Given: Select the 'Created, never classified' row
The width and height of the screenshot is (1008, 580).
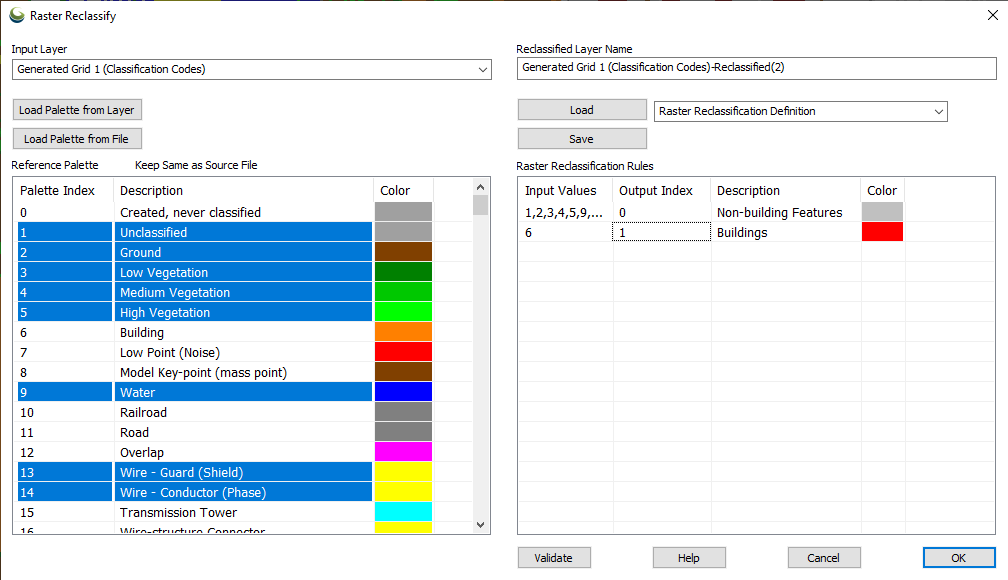Looking at the screenshot, I should [x=225, y=212].
